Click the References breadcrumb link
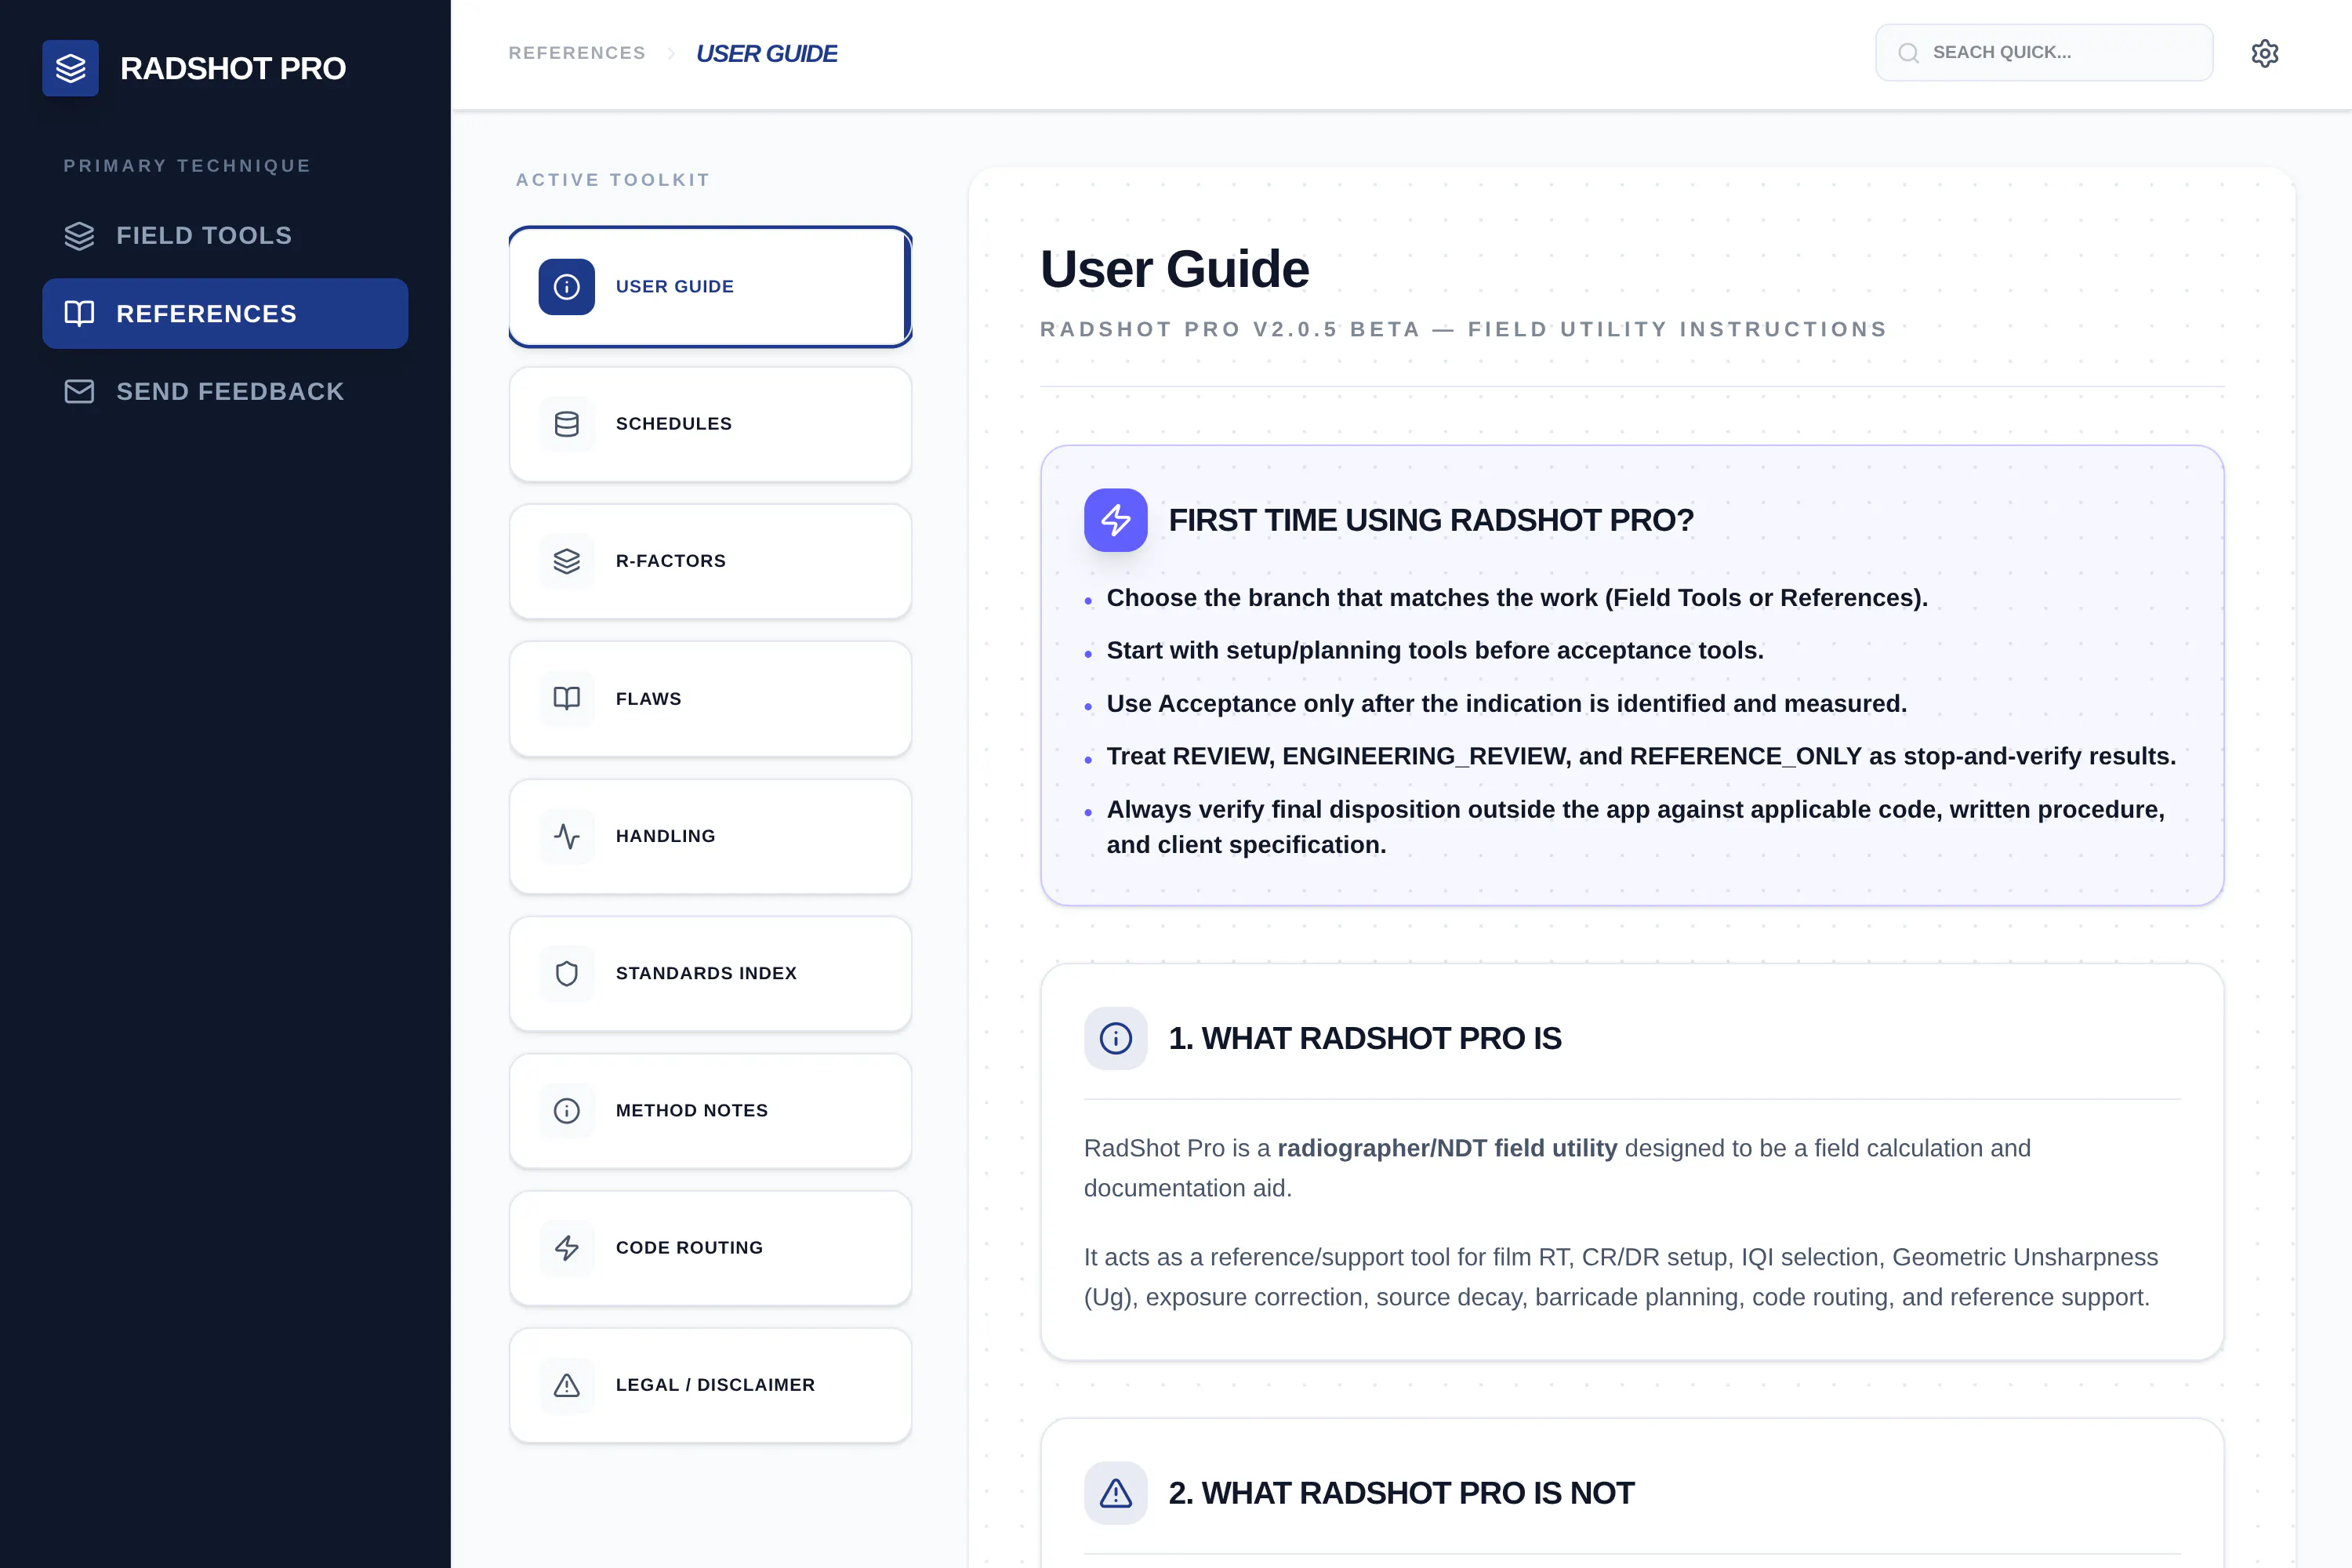The height and width of the screenshot is (1568, 2352). (x=577, y=53)
